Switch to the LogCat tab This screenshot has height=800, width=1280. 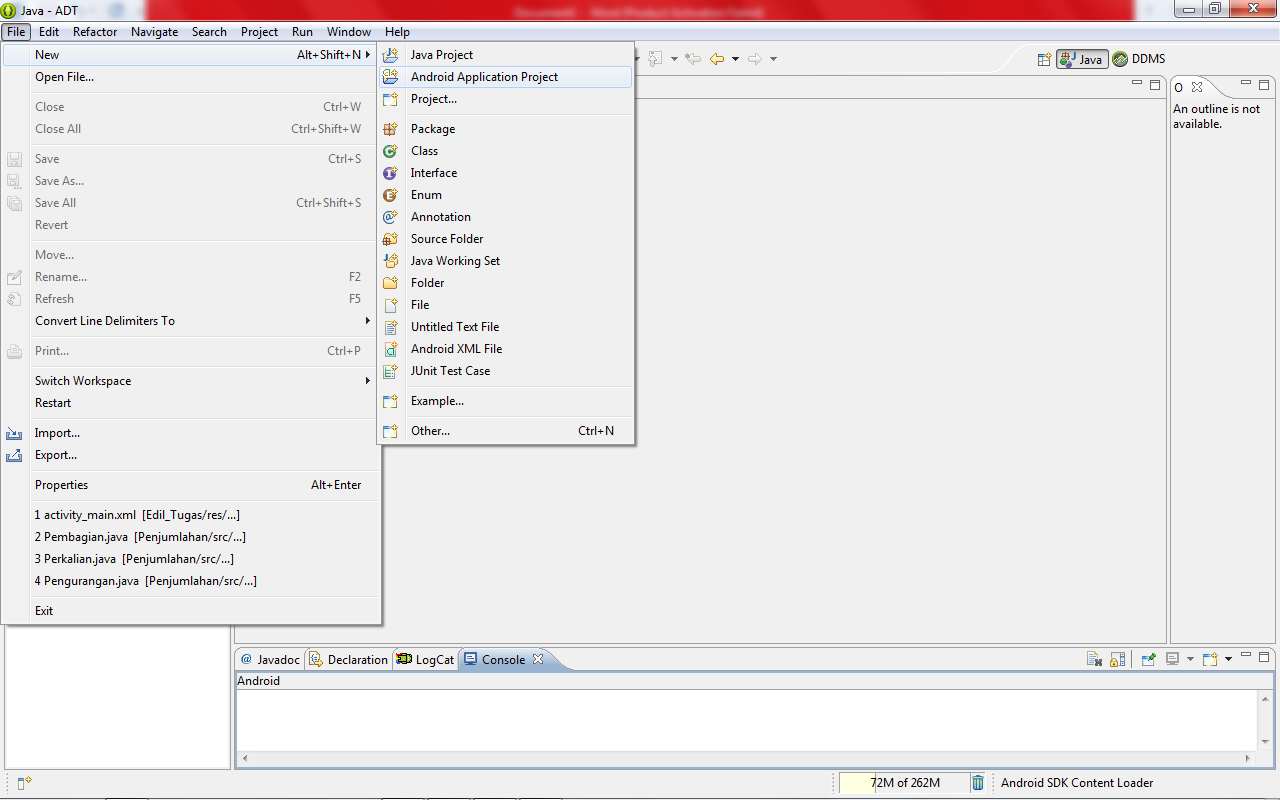[x=425, y=659]
